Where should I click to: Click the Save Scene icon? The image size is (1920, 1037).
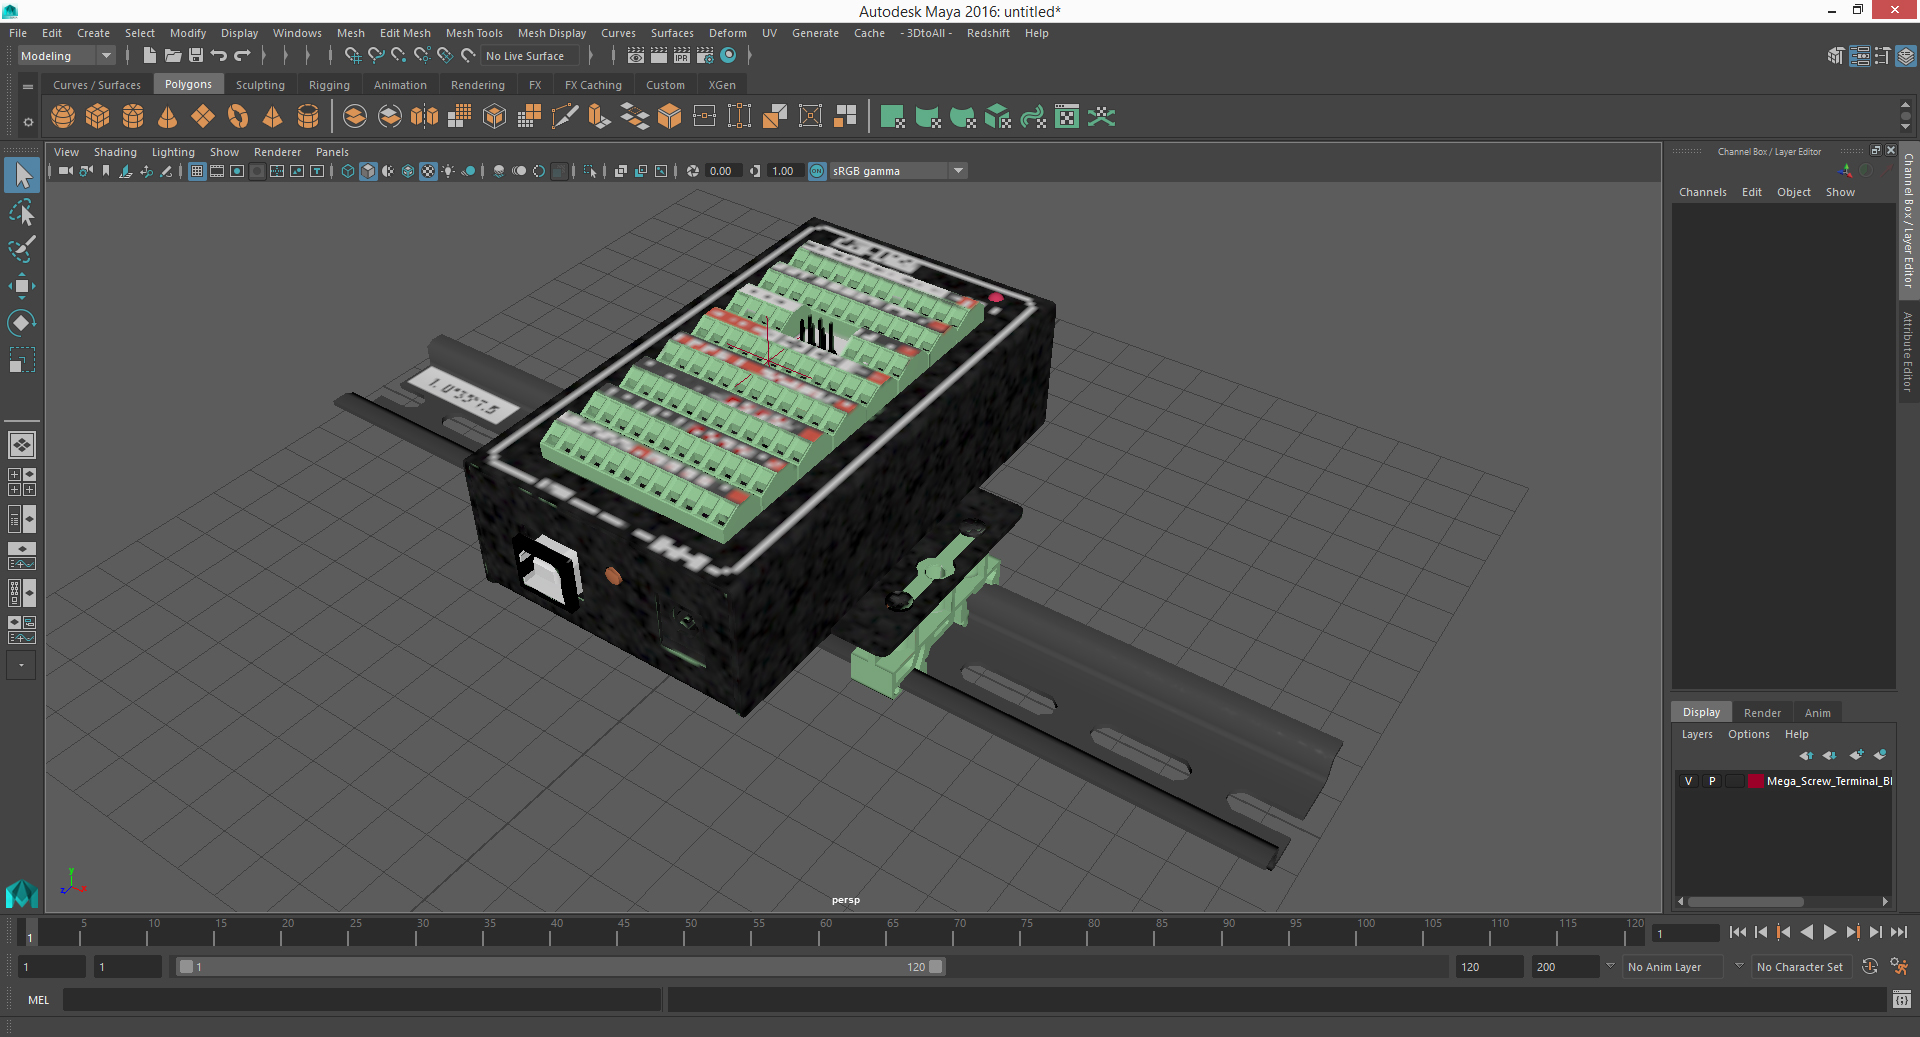coord(196,56)
